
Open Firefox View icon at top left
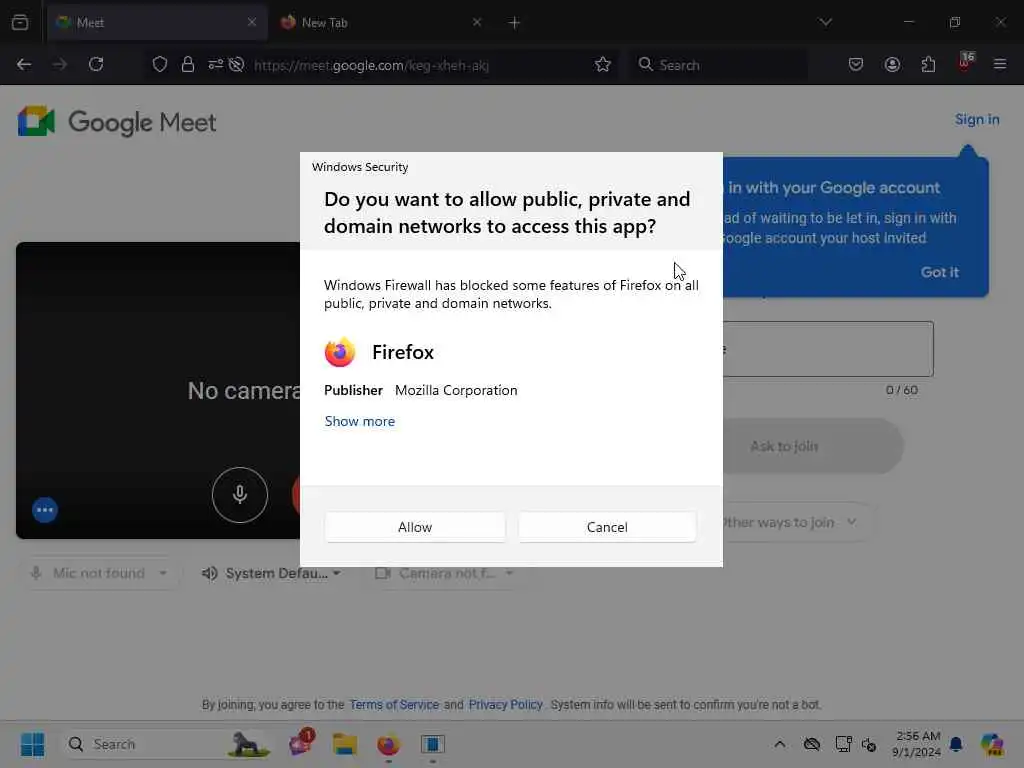[x=20, y=22]
